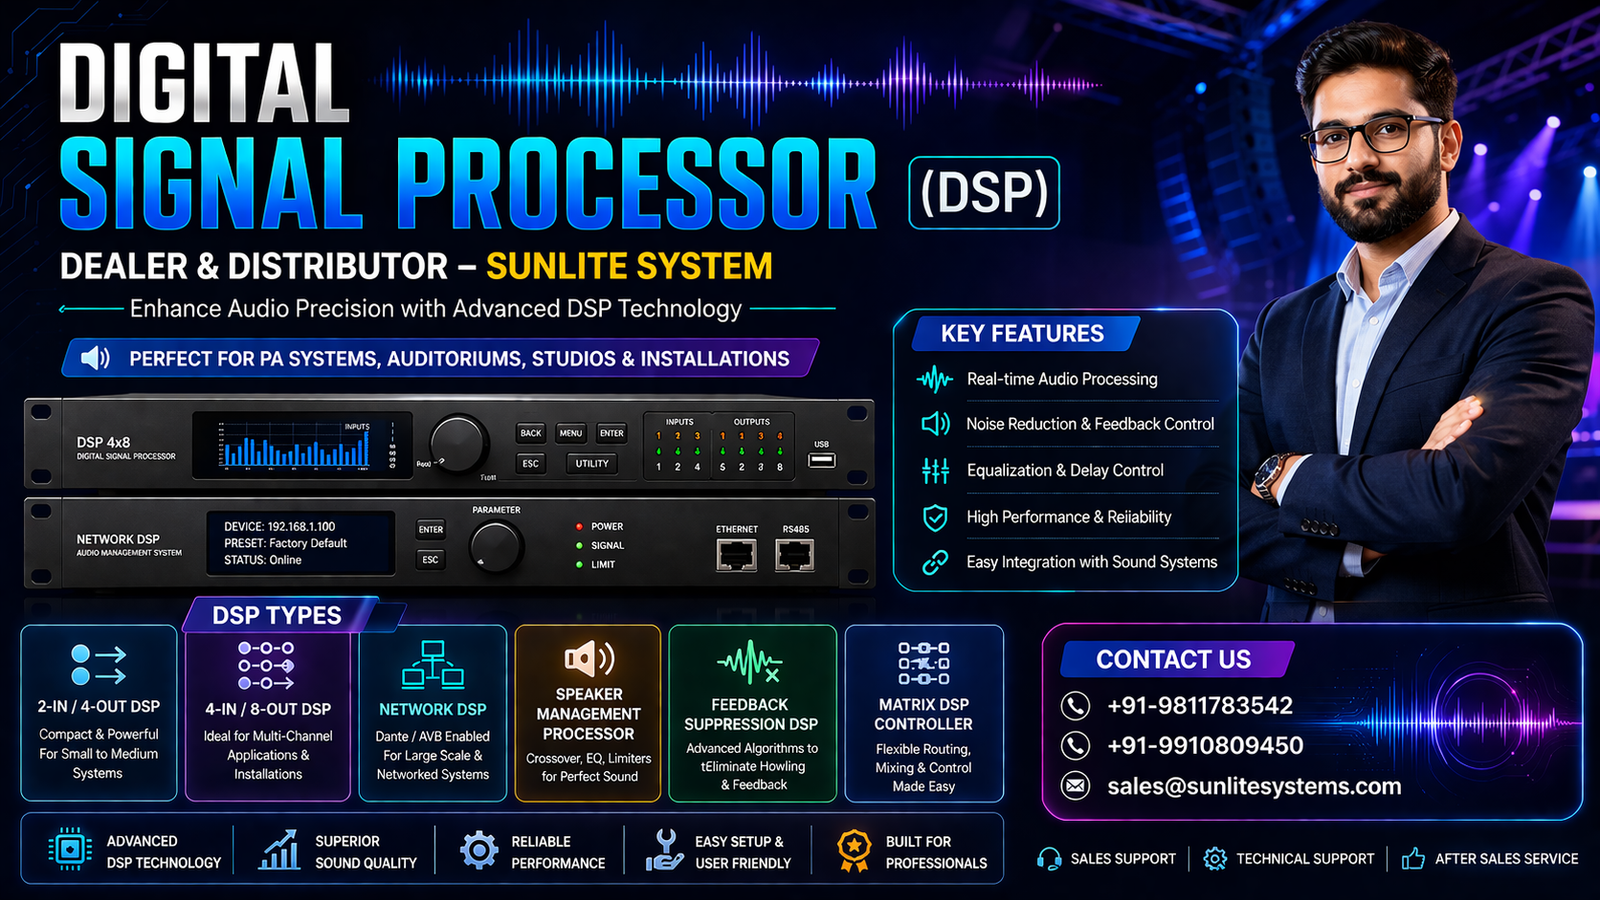This screenshot has width=1600, height=900.
Task: Click the spectrum display on the DSP 4x8
Action: (302, 445)
